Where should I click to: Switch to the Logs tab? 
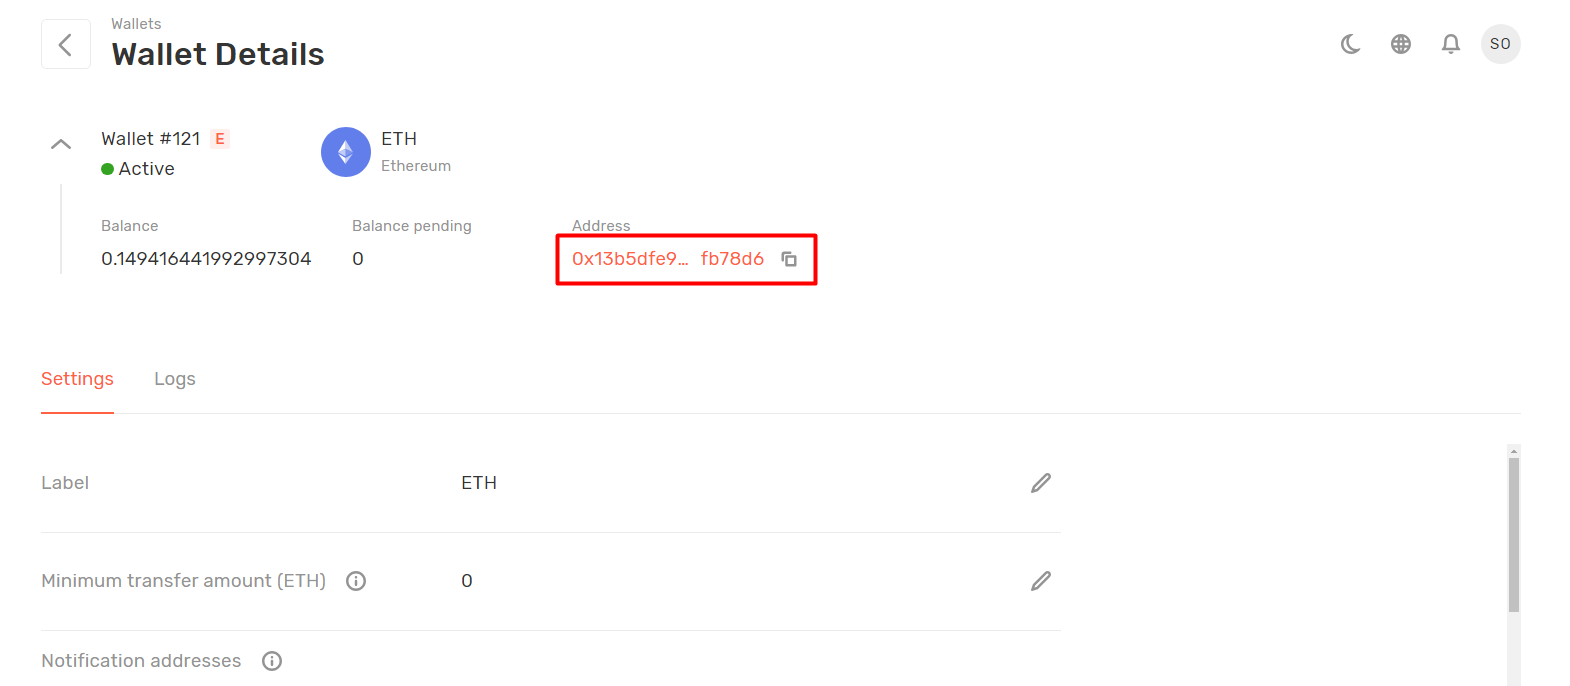click(x=175, y=379)
